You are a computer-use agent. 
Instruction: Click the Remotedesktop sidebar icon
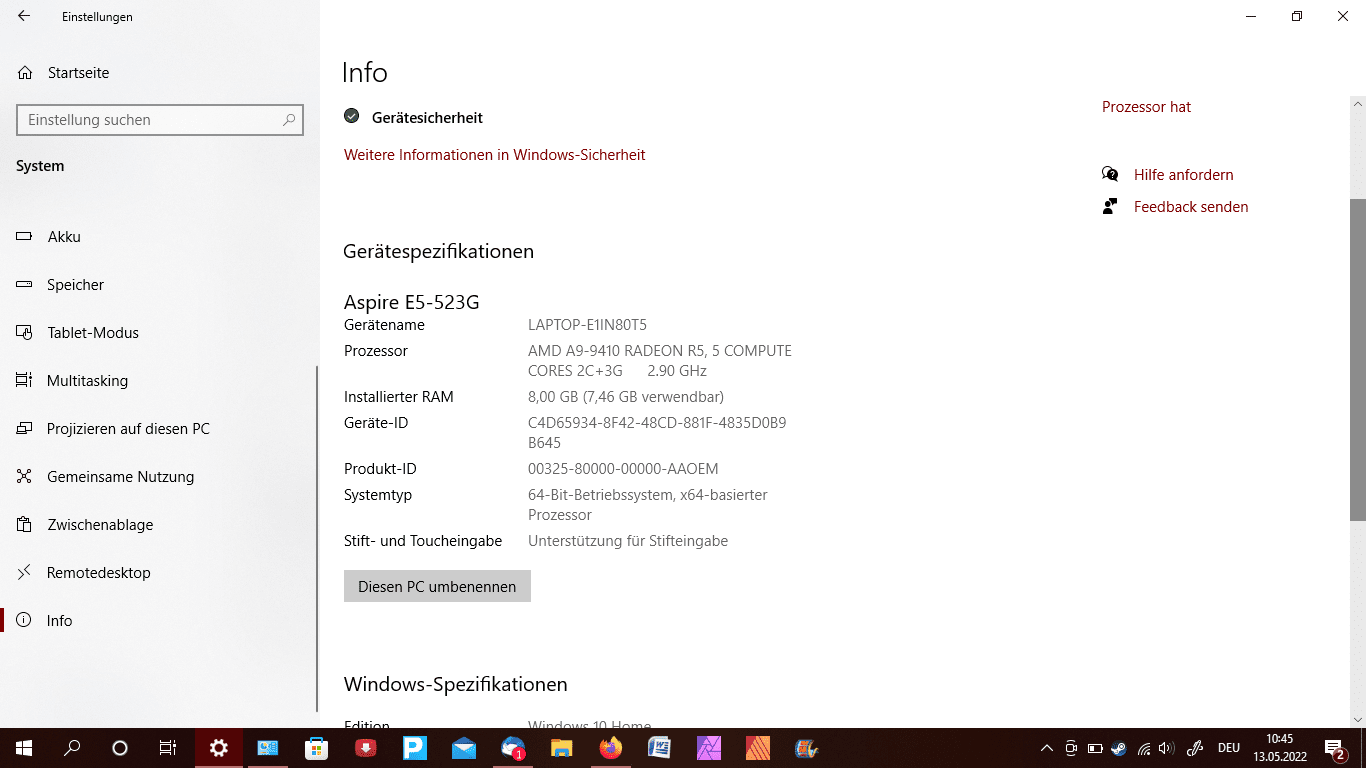pos(25,573)
